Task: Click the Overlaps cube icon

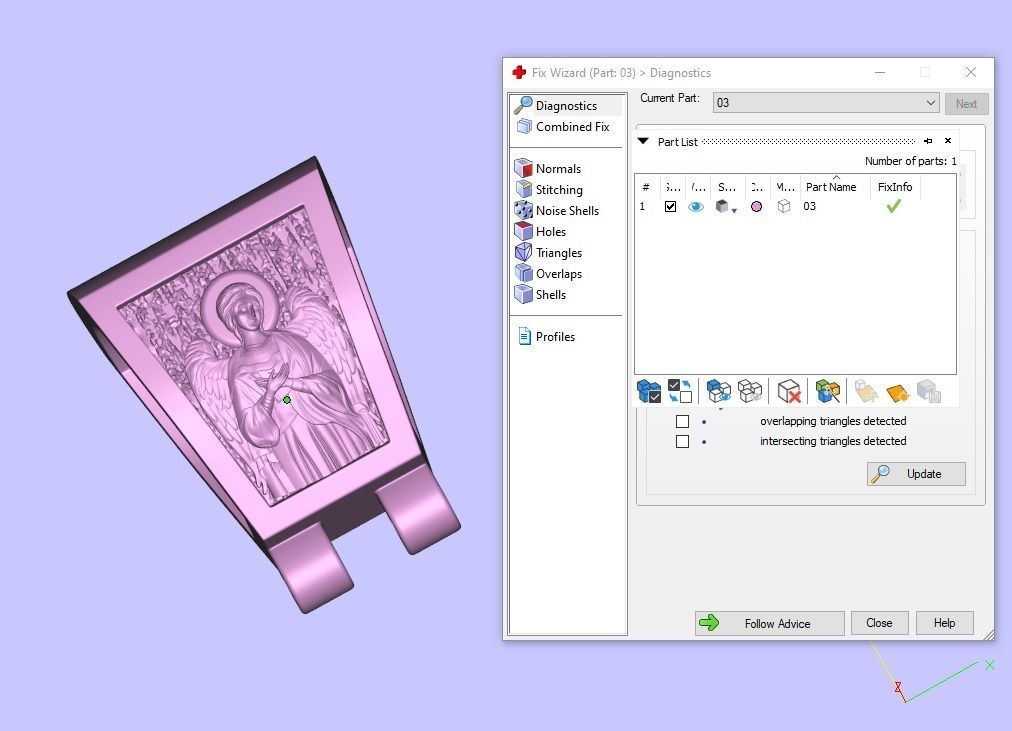Action: click(x=523, y=274)
